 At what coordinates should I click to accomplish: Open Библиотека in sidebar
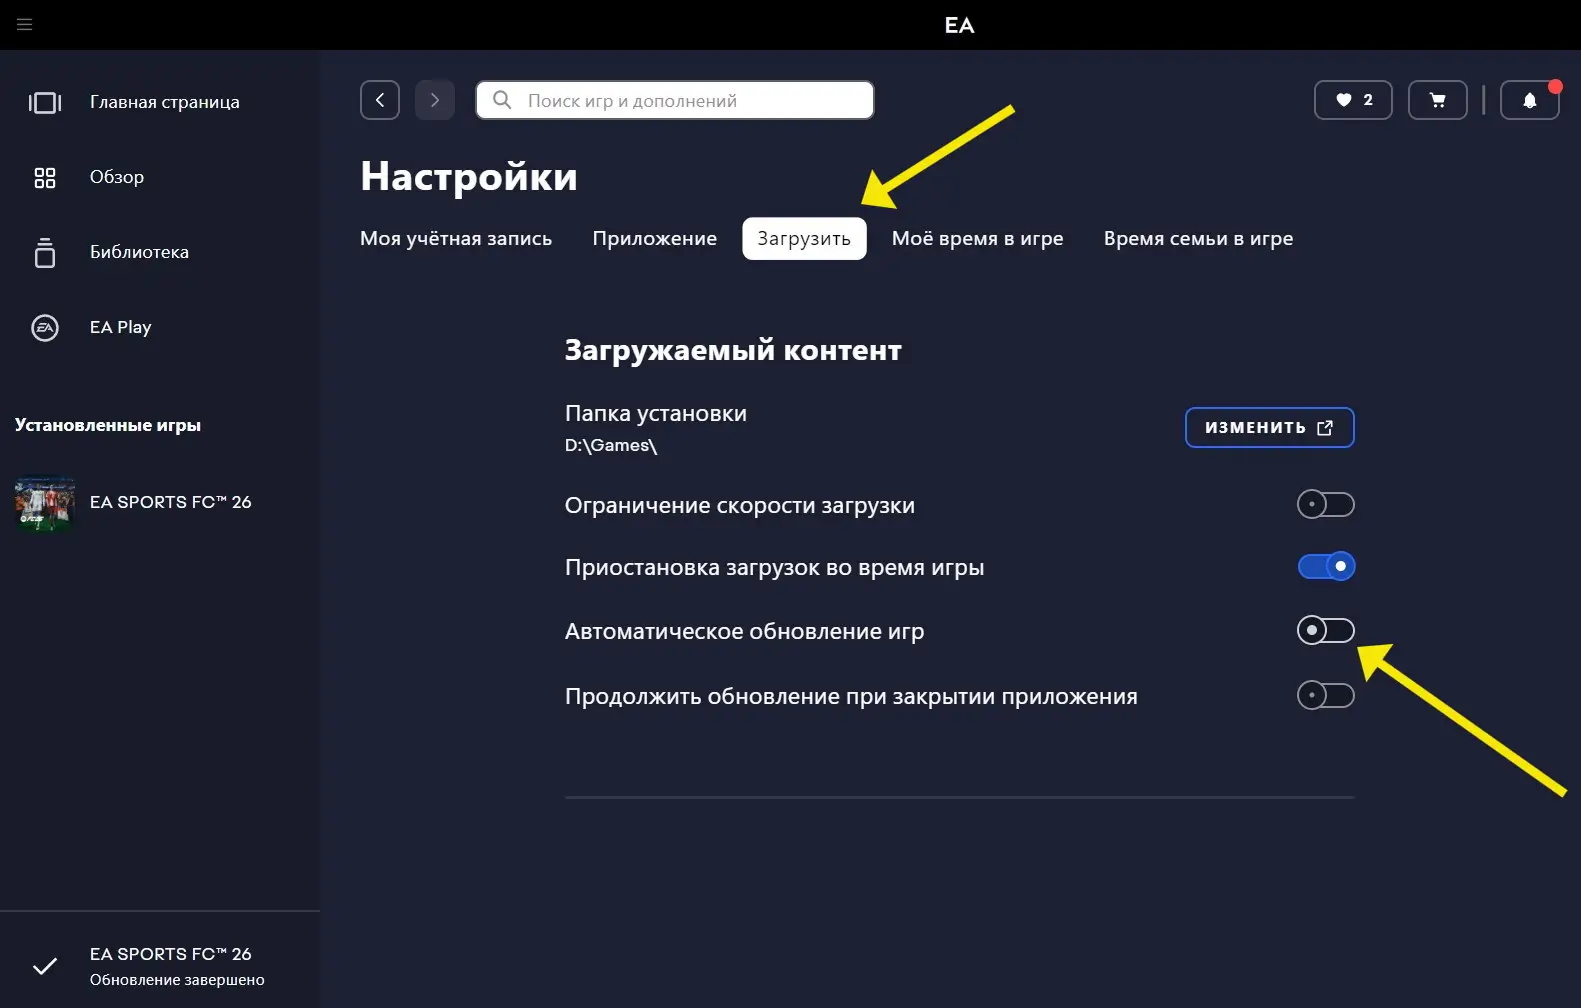coord(139,252)
